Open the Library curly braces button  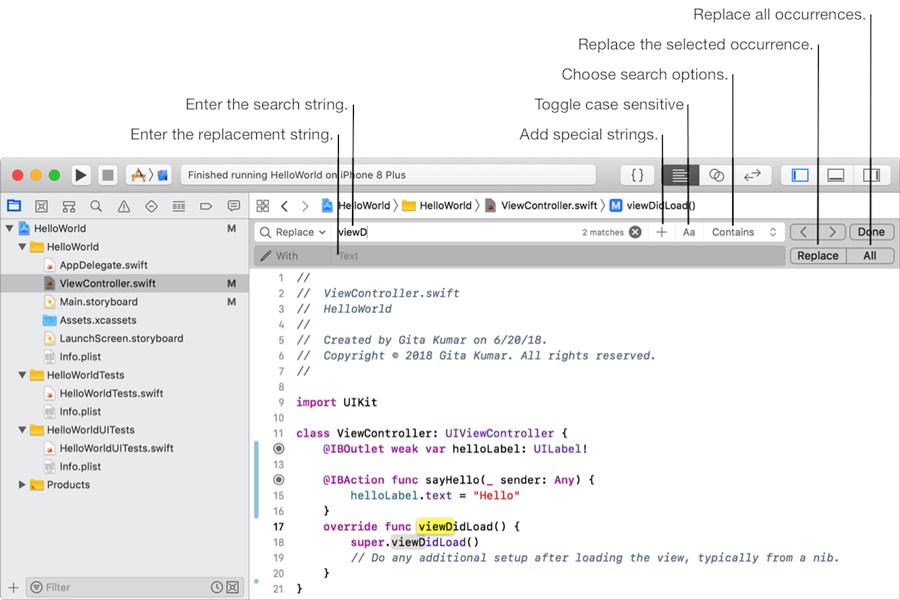tap(638, 175)
